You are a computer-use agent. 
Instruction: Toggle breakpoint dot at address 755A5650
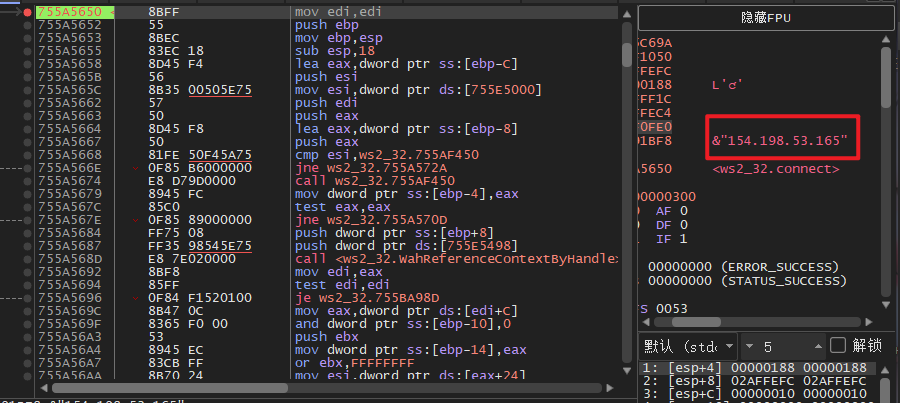point(27,11)
